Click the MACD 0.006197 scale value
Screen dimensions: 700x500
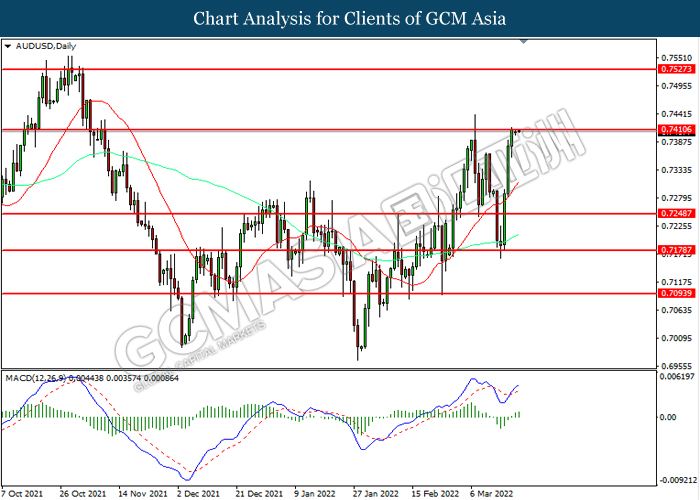click(x=677, y=377)
